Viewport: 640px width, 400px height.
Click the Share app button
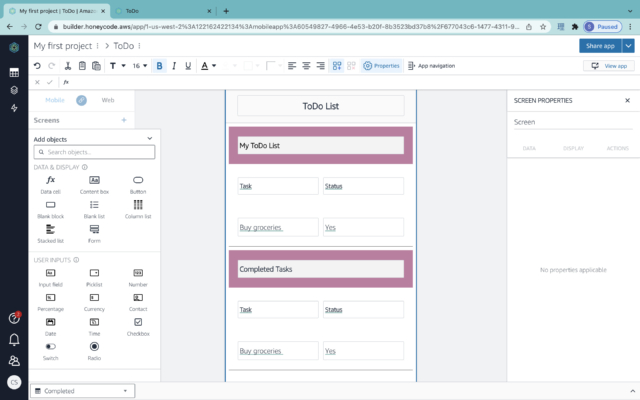point(600,46)
